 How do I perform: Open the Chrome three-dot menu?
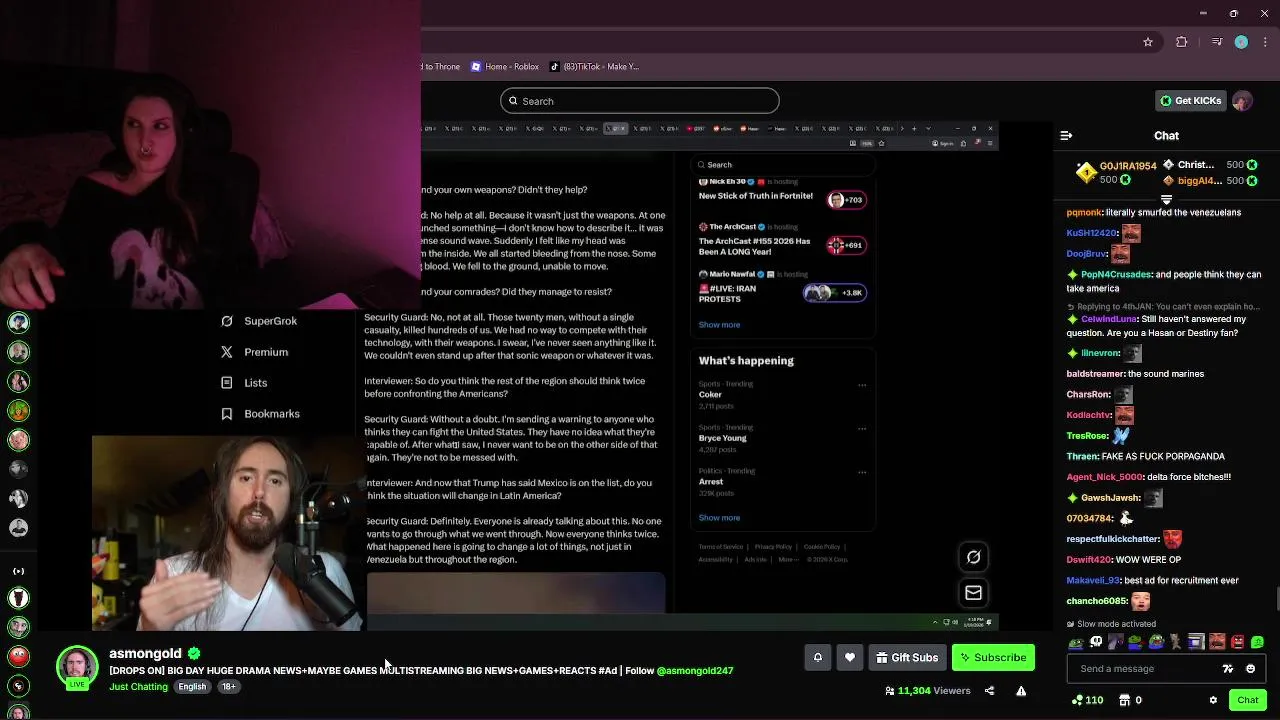coord(1266,42)
